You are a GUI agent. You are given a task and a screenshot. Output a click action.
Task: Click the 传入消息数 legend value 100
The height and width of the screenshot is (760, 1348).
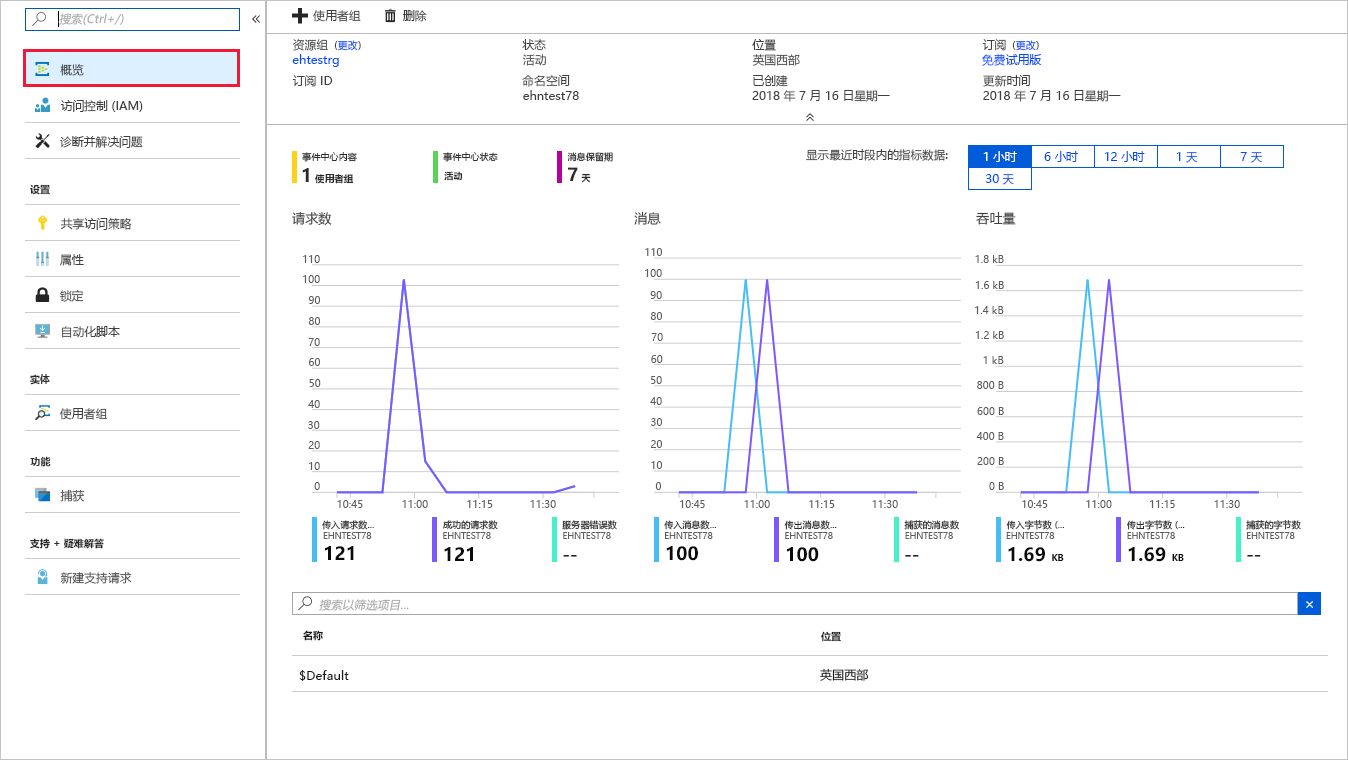point(682,554)
